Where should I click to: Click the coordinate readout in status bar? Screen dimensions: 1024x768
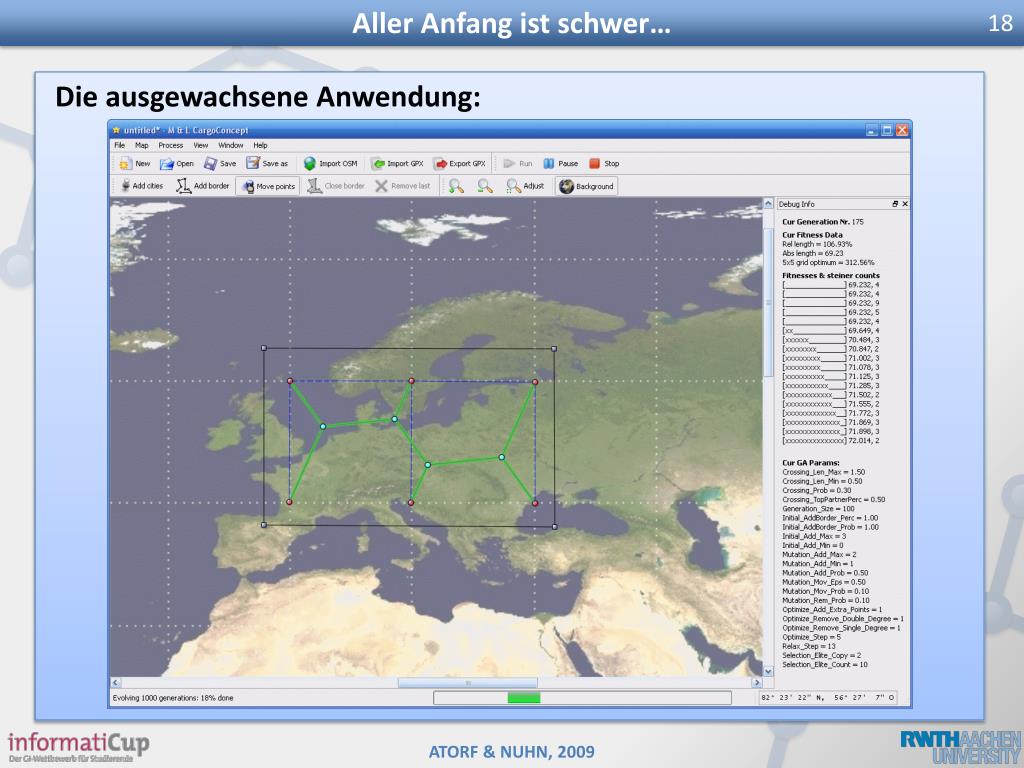[827, 698]
